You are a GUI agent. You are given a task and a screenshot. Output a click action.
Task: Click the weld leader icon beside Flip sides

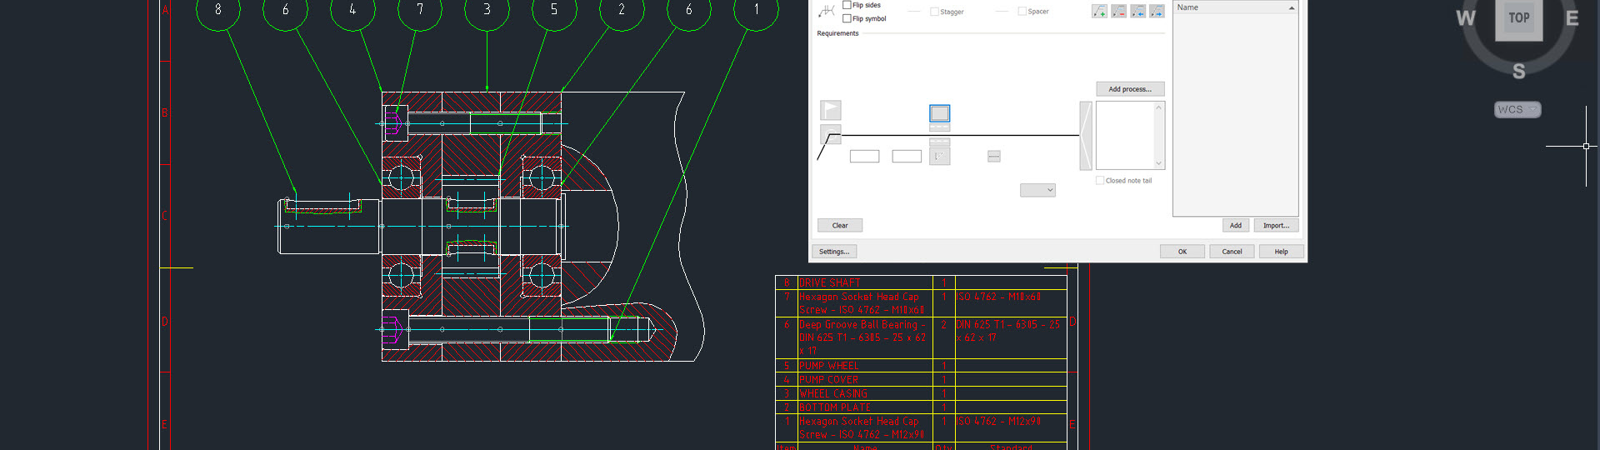(826, 11)
